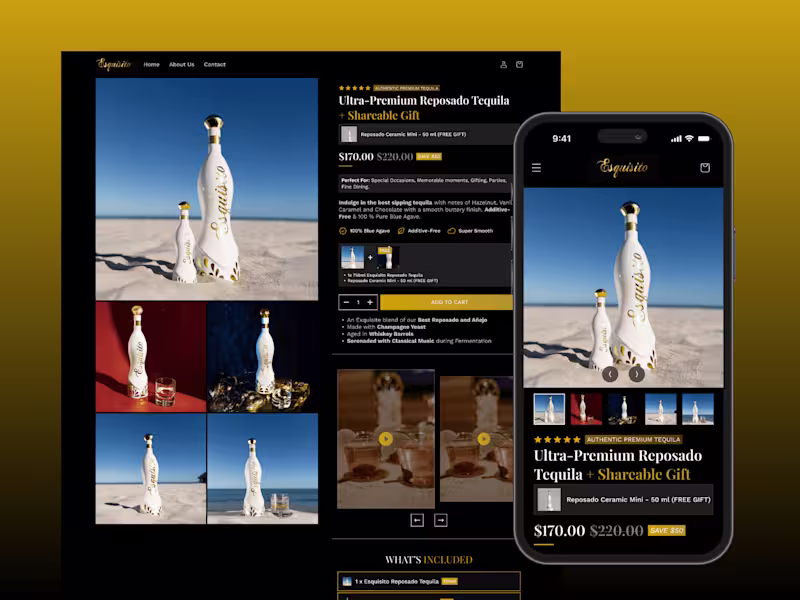
Task: Go to previous video with left arrow
Action: click(x=417, y=520)
